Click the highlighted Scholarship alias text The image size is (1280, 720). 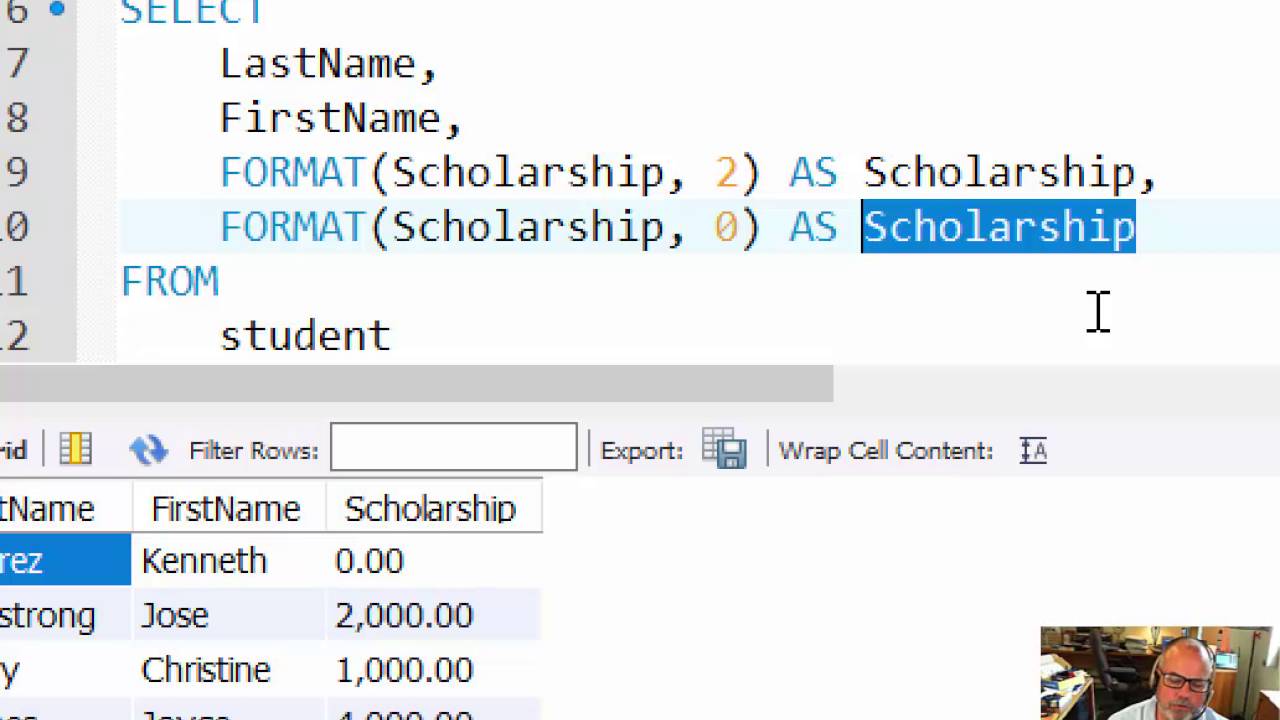point(999,227)
